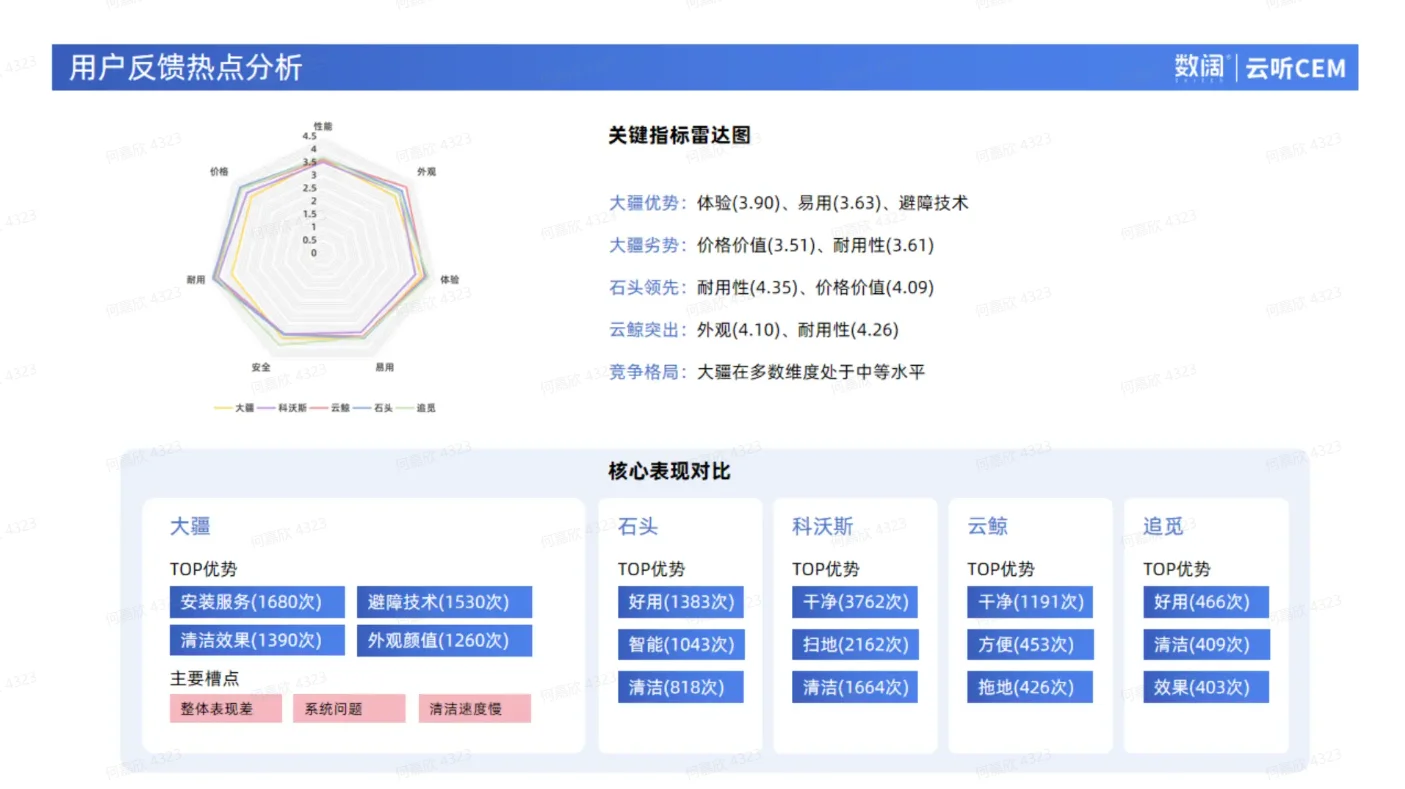Select the 价格 axis label on the radar chart

pos(219,171)
